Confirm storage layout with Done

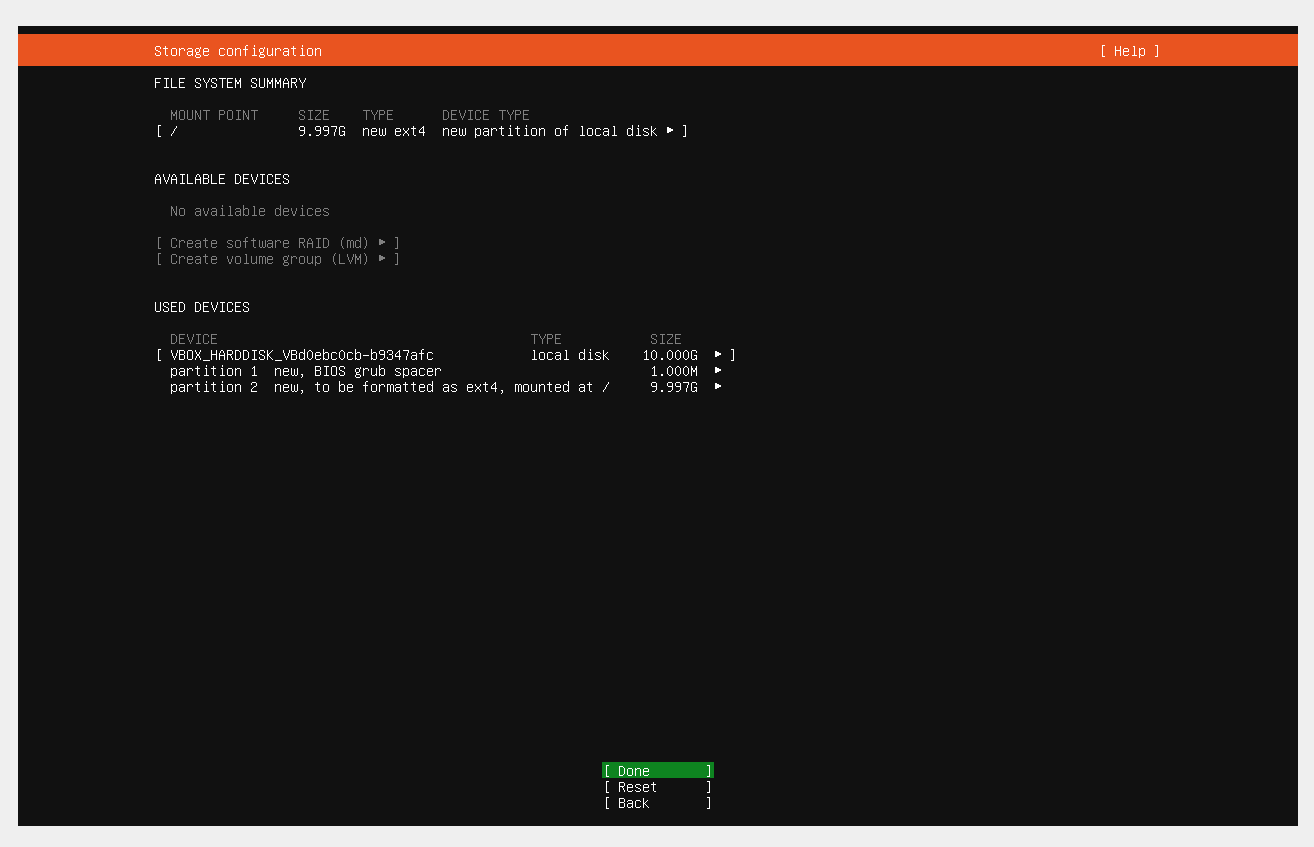click(x=658, y=771)
